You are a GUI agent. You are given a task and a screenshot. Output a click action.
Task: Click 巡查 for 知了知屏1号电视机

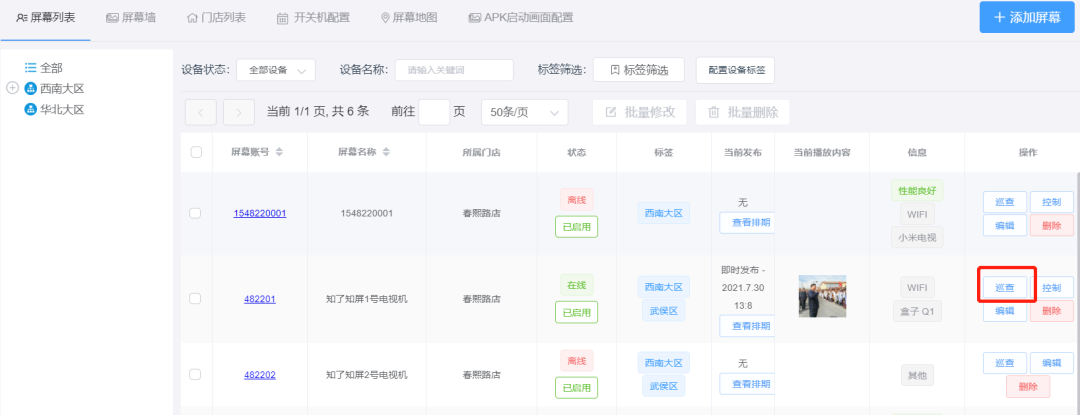[x=1005, y=288]
